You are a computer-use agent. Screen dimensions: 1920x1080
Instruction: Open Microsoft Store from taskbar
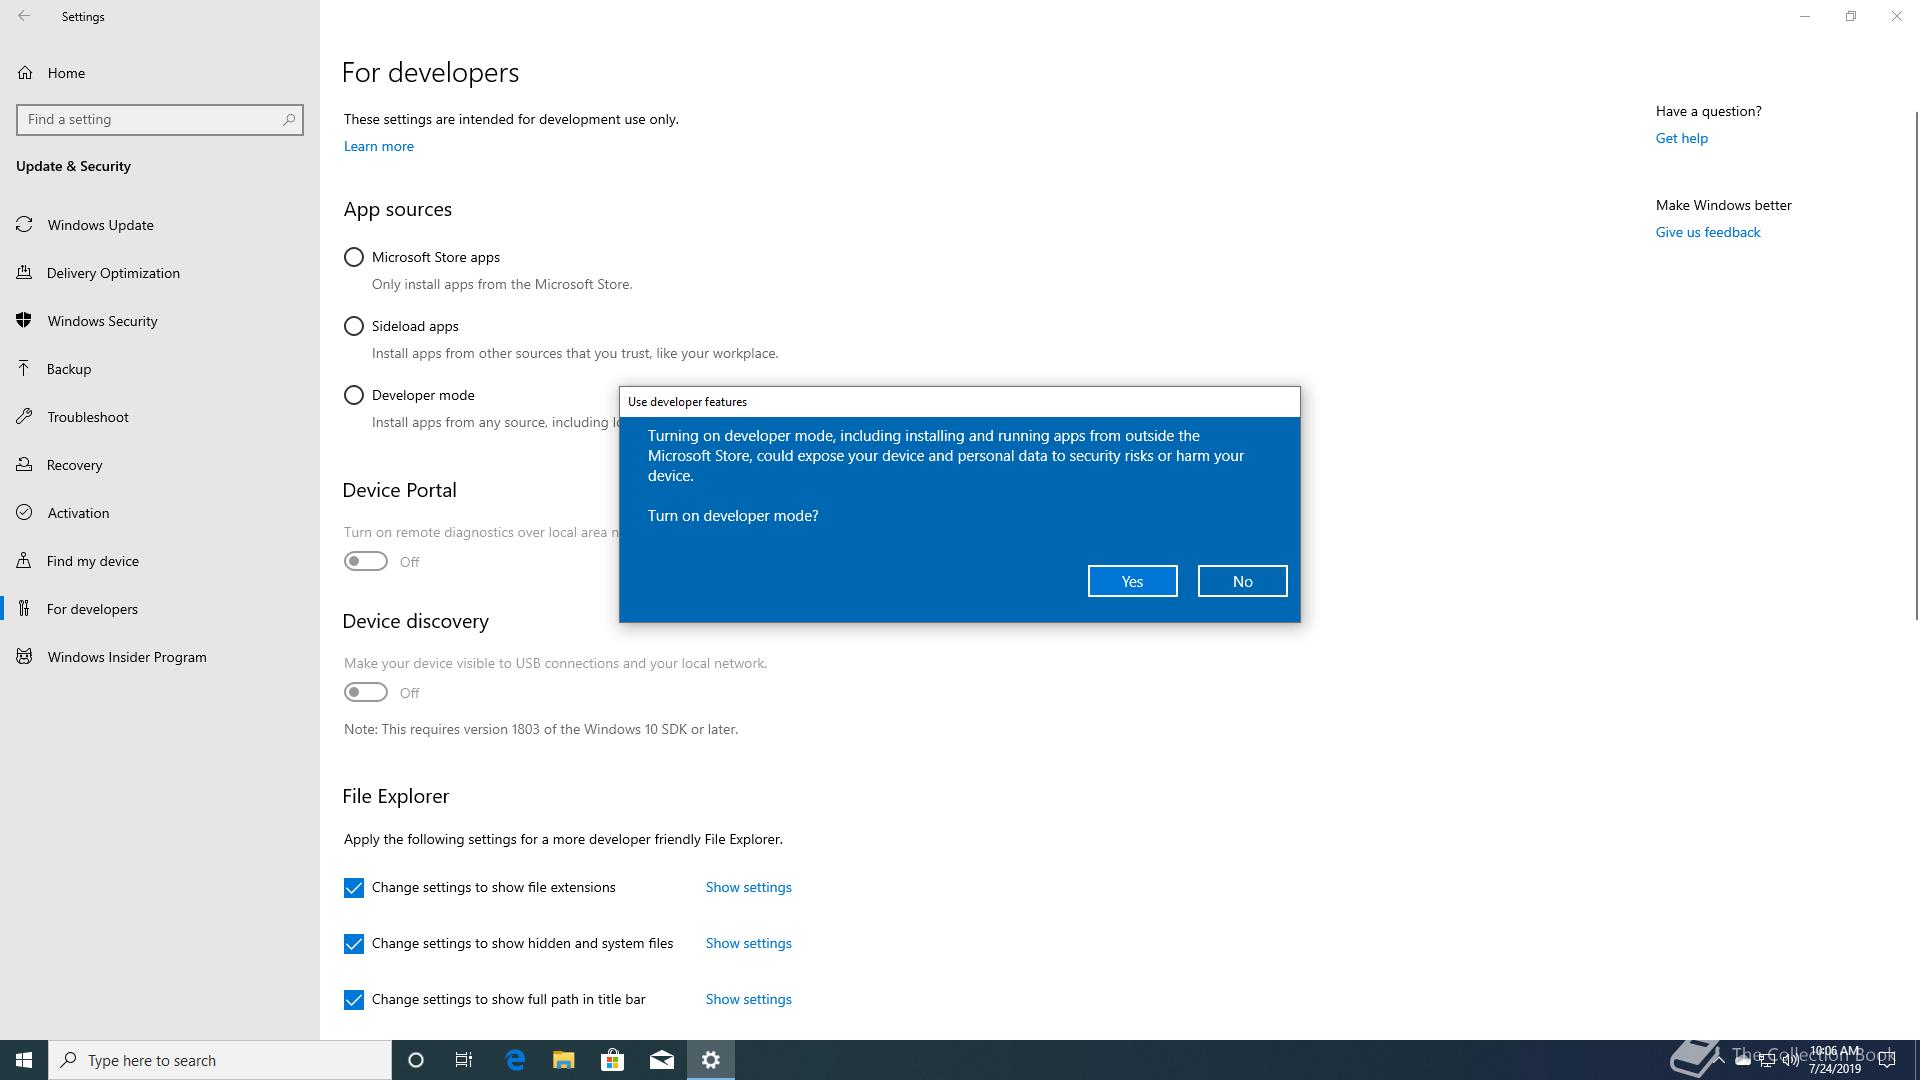click(x=612, y=1060)
